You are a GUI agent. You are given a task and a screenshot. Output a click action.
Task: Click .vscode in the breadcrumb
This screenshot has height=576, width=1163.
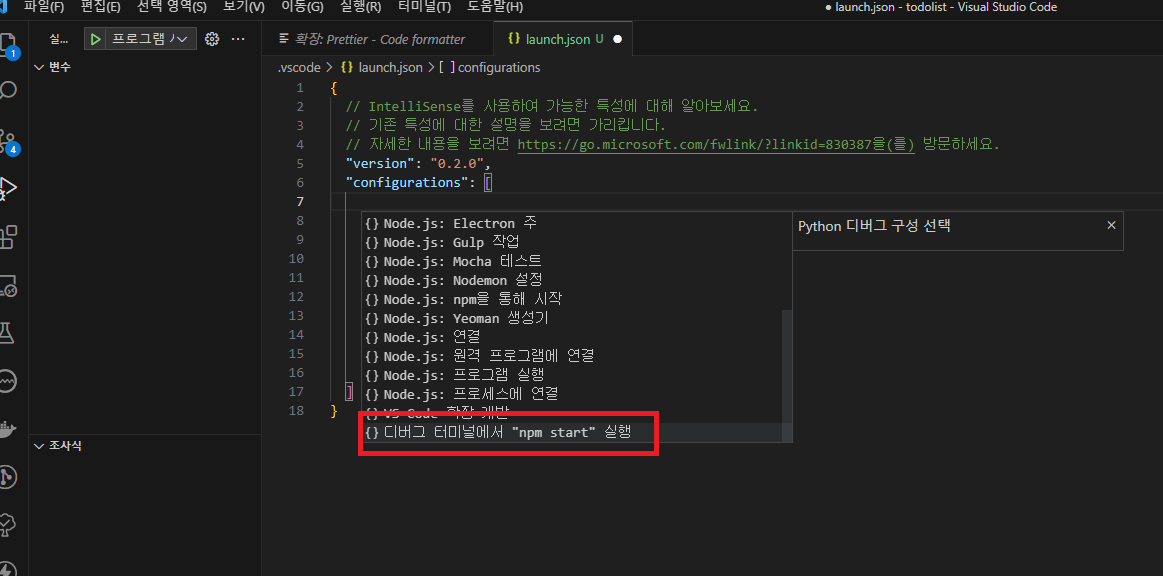pyautogui.click(x=299, y=67)
